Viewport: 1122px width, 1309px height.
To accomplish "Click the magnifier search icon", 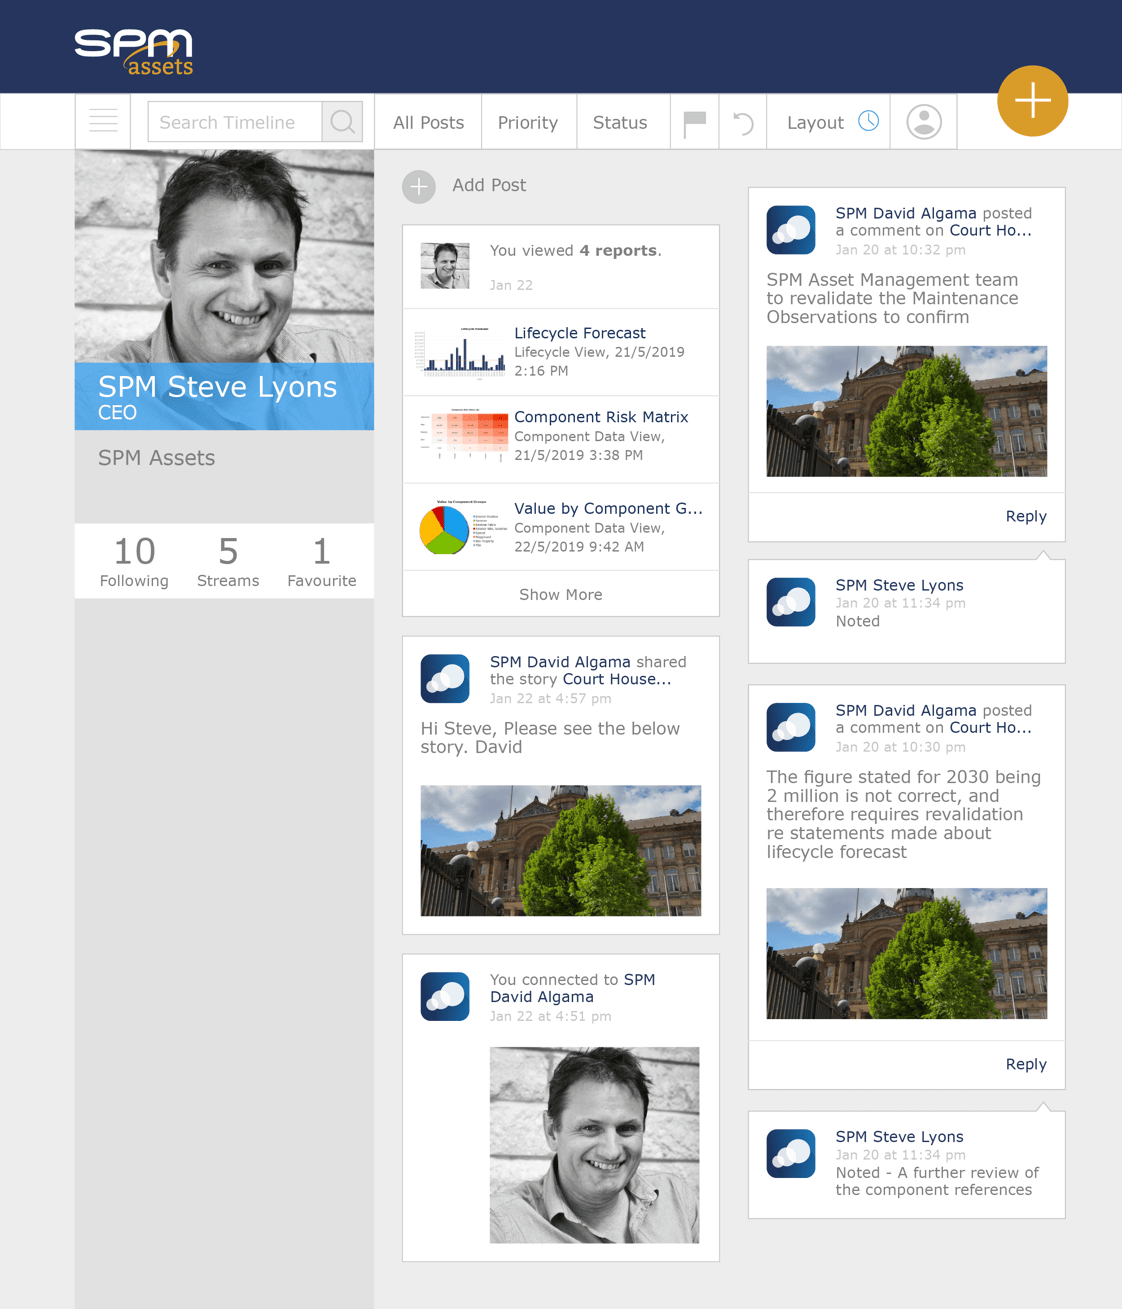I will click(342, 122).
